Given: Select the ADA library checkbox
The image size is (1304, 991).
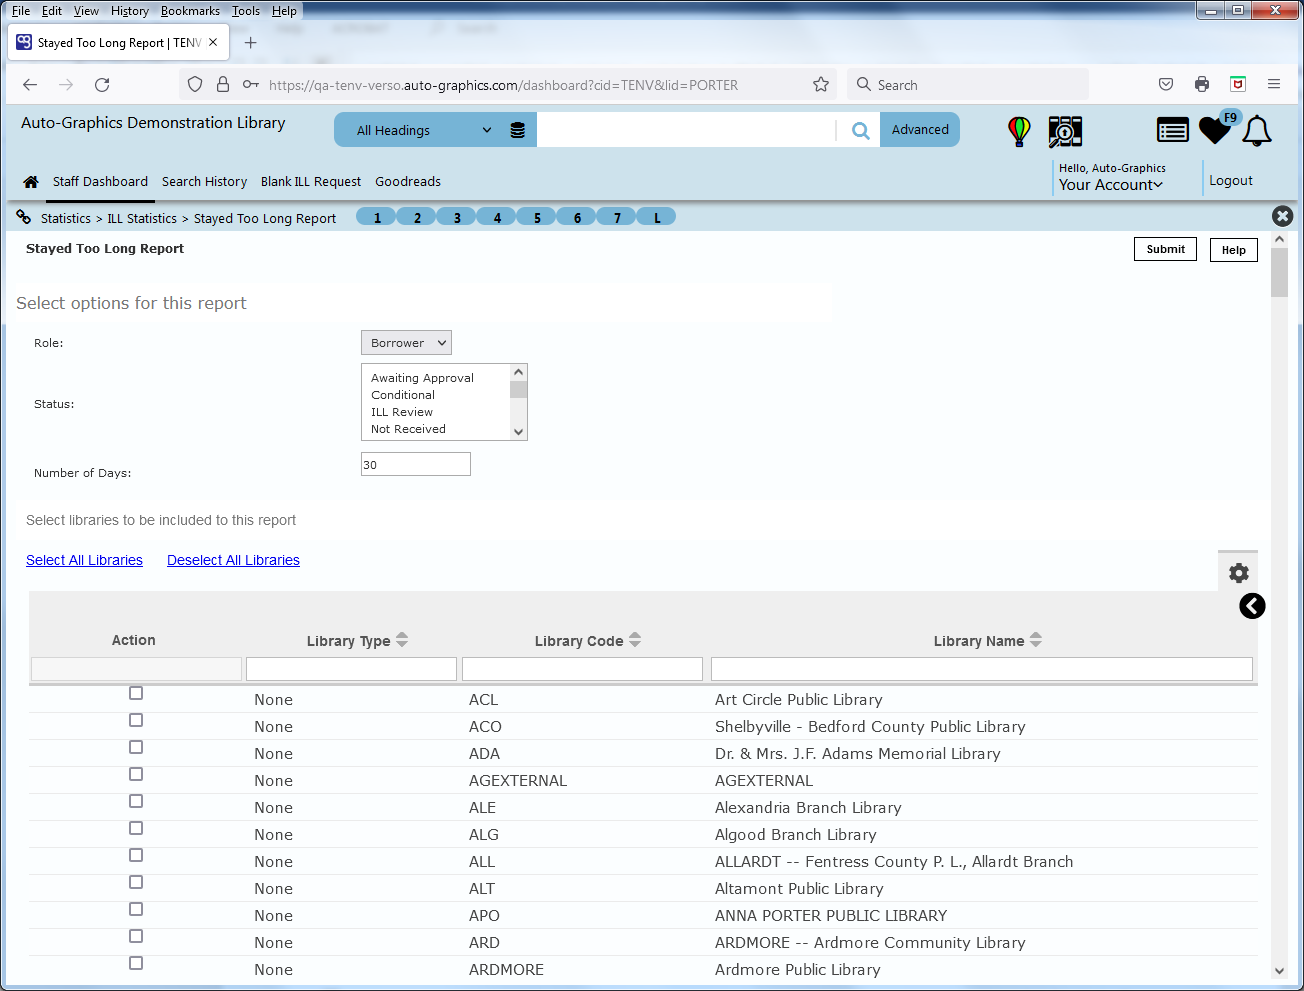Looking at the screenshot, I should point(136,747).
